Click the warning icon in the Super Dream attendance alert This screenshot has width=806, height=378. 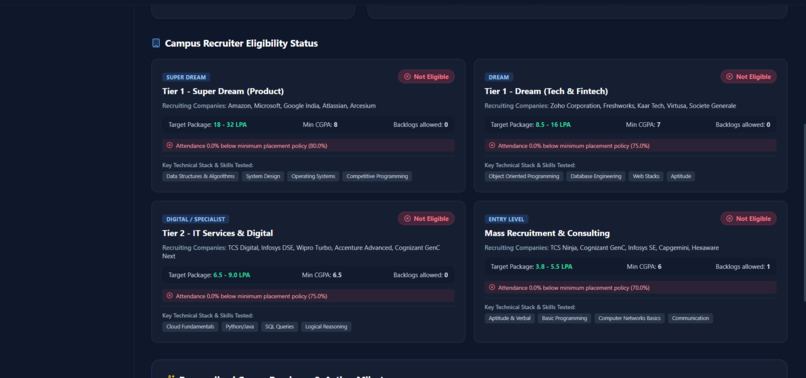170,146
